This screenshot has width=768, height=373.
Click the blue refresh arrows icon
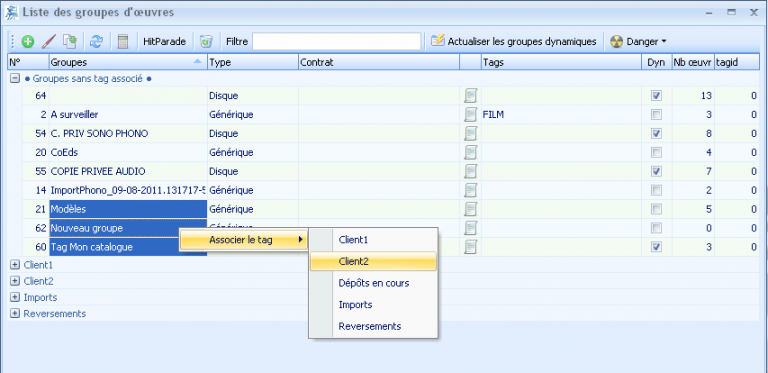pyautogui.click(x=96, y=42)
